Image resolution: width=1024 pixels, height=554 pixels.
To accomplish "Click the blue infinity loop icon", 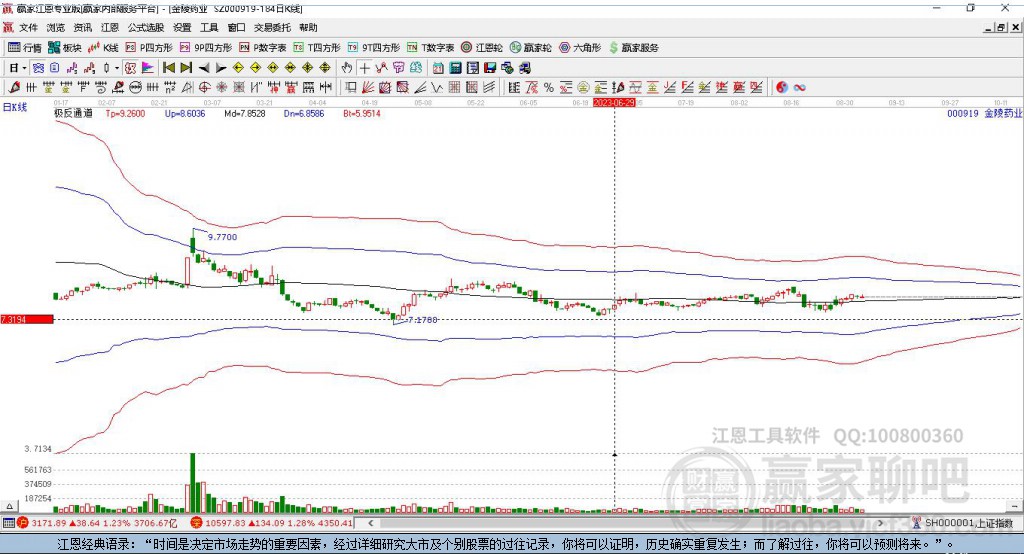I will tap(799, 87).
